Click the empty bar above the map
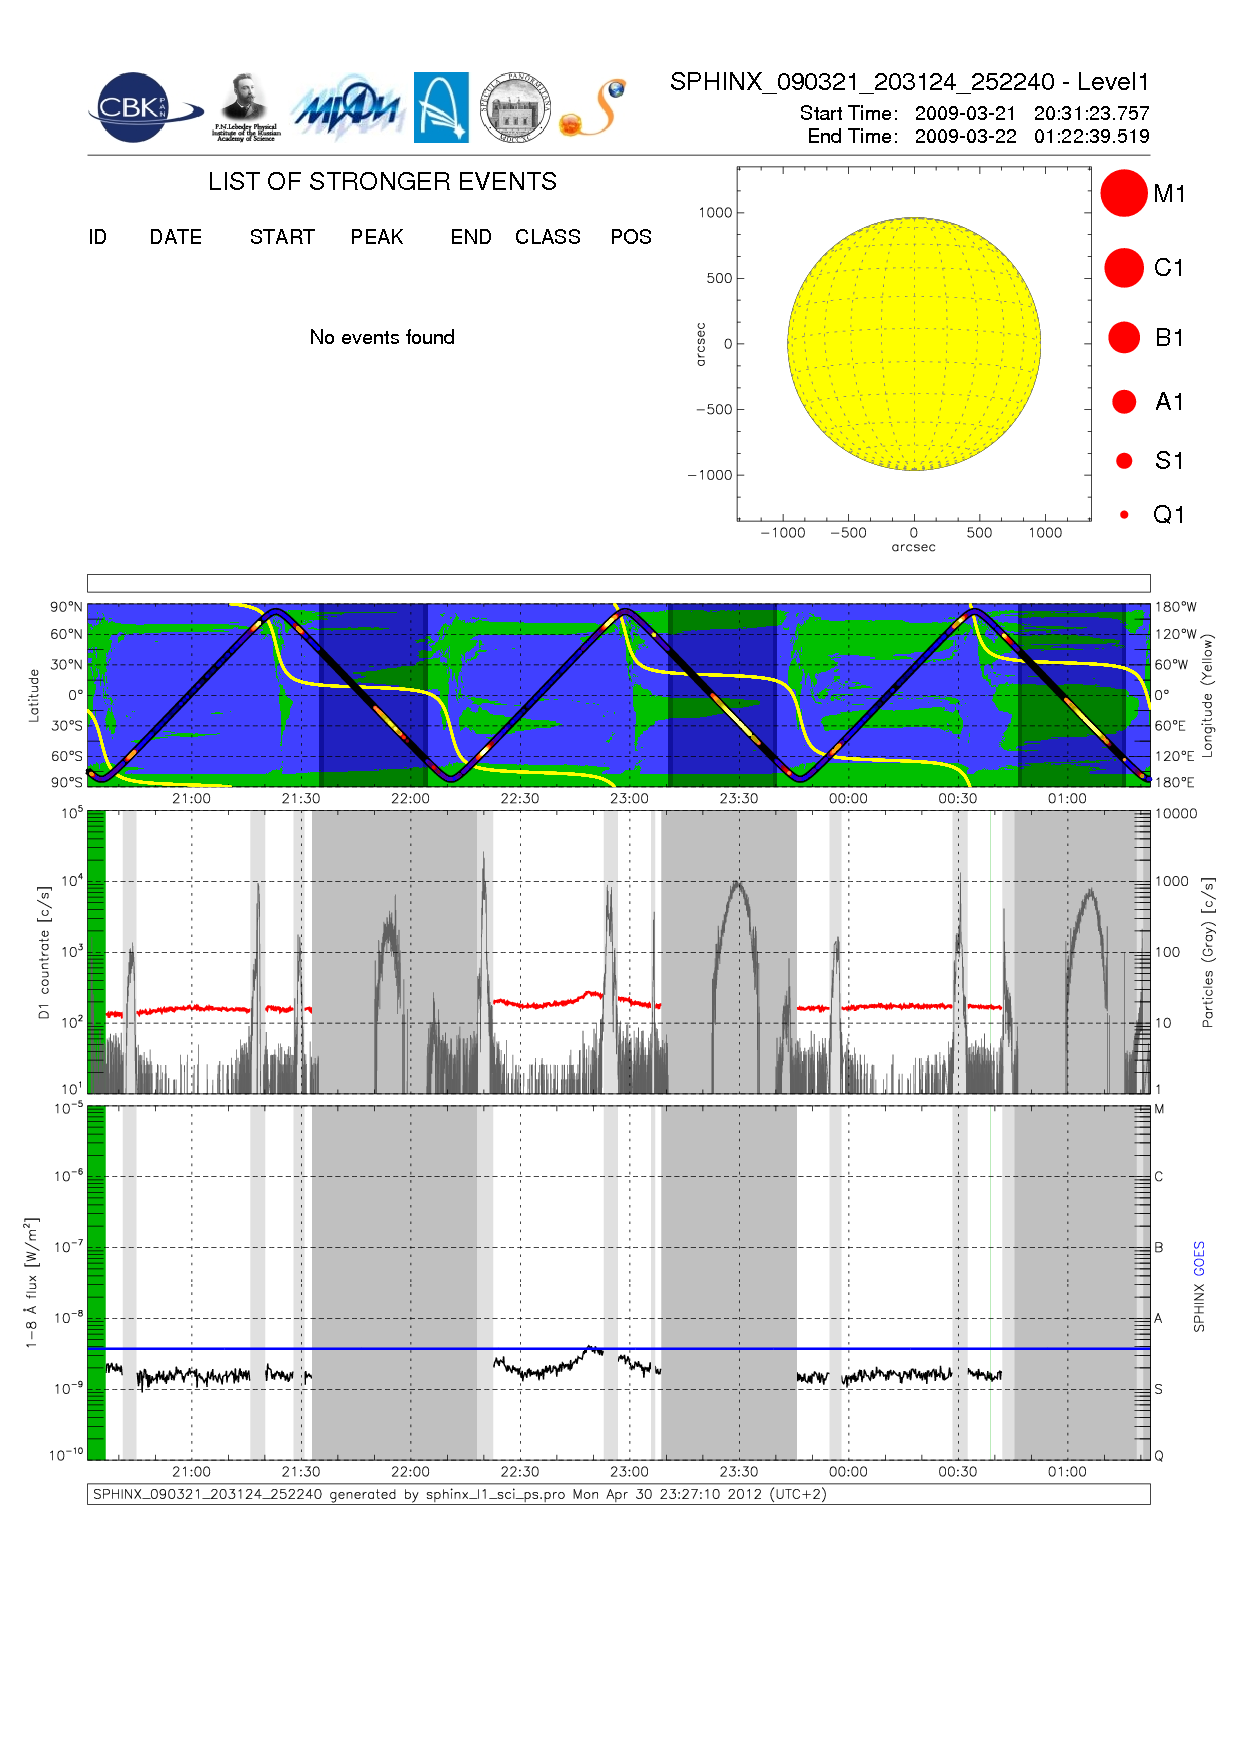This screenshot has width=1240, height=1754. (618, 583)
